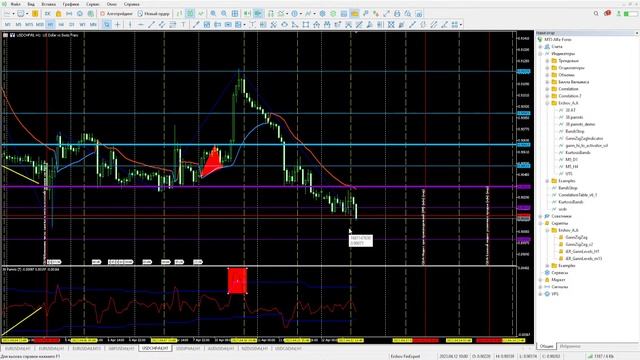This screenshot has height=360, width=640.
Task: Collapse the Скрипты node
Action: coord(541,223)
